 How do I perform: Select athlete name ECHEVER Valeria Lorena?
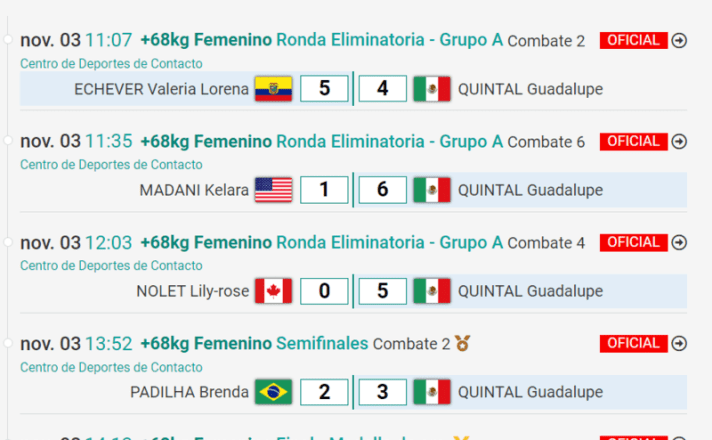[x=161, y=89]
